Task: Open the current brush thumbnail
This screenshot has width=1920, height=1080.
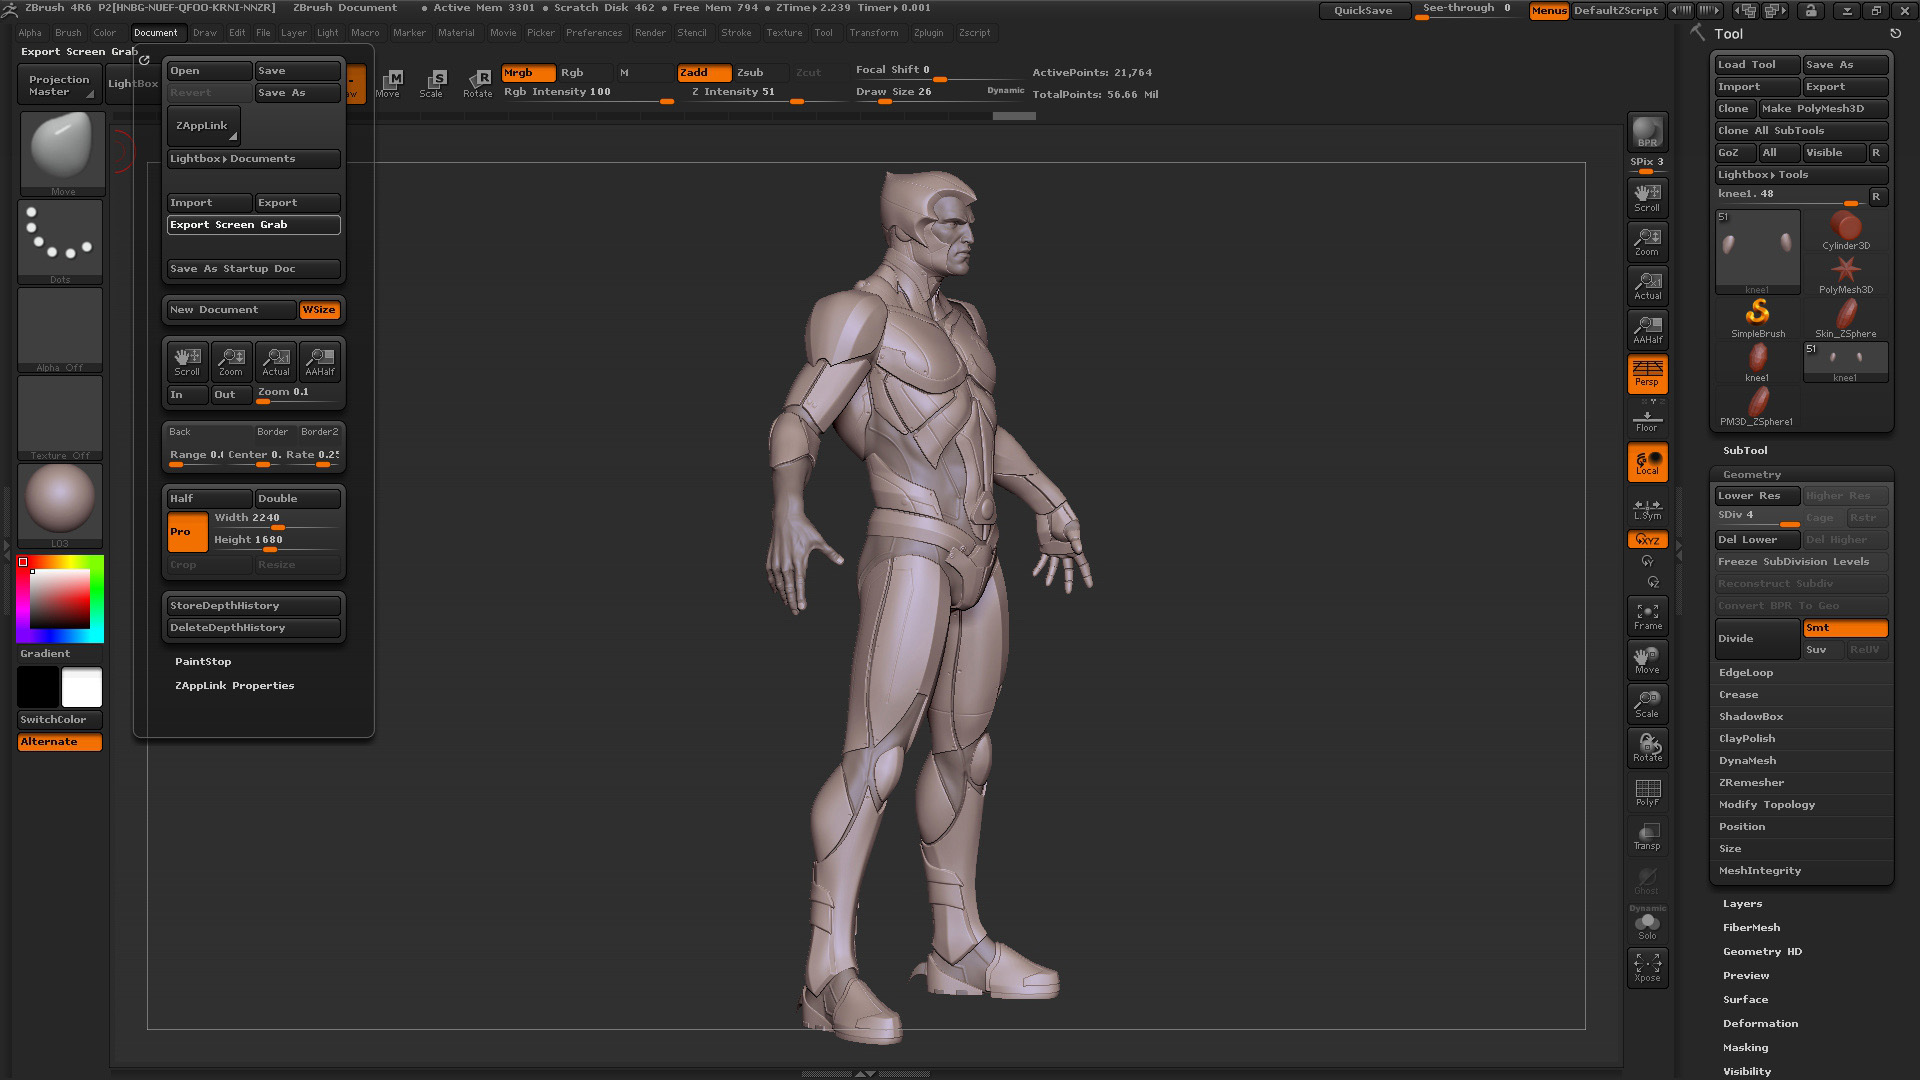Action: coord(62,151)
